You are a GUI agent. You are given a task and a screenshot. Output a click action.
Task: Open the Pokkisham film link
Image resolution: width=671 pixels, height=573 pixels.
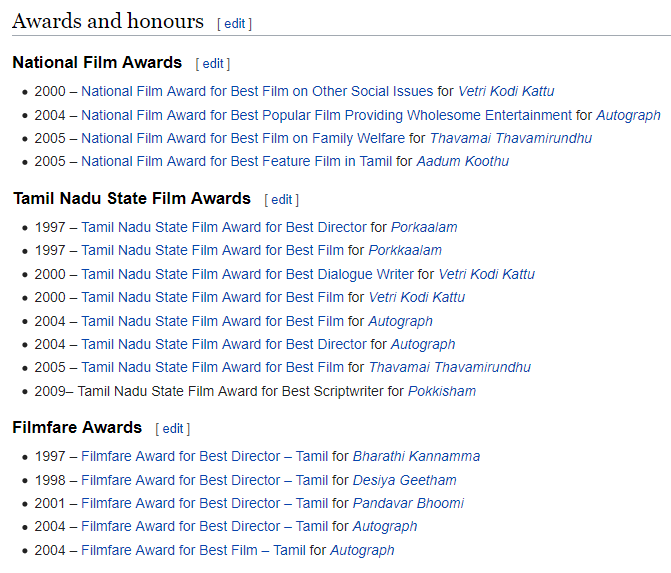[442, 392]
